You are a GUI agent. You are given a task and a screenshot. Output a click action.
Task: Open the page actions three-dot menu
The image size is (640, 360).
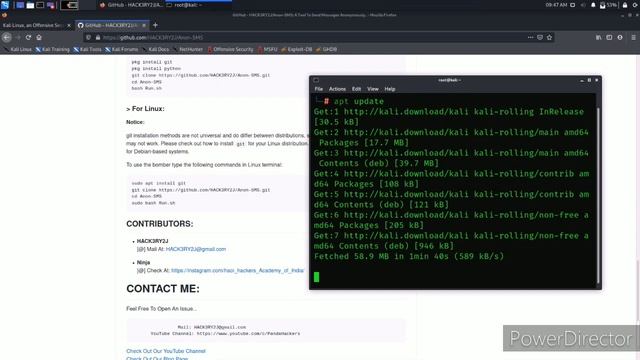[530, 37]
